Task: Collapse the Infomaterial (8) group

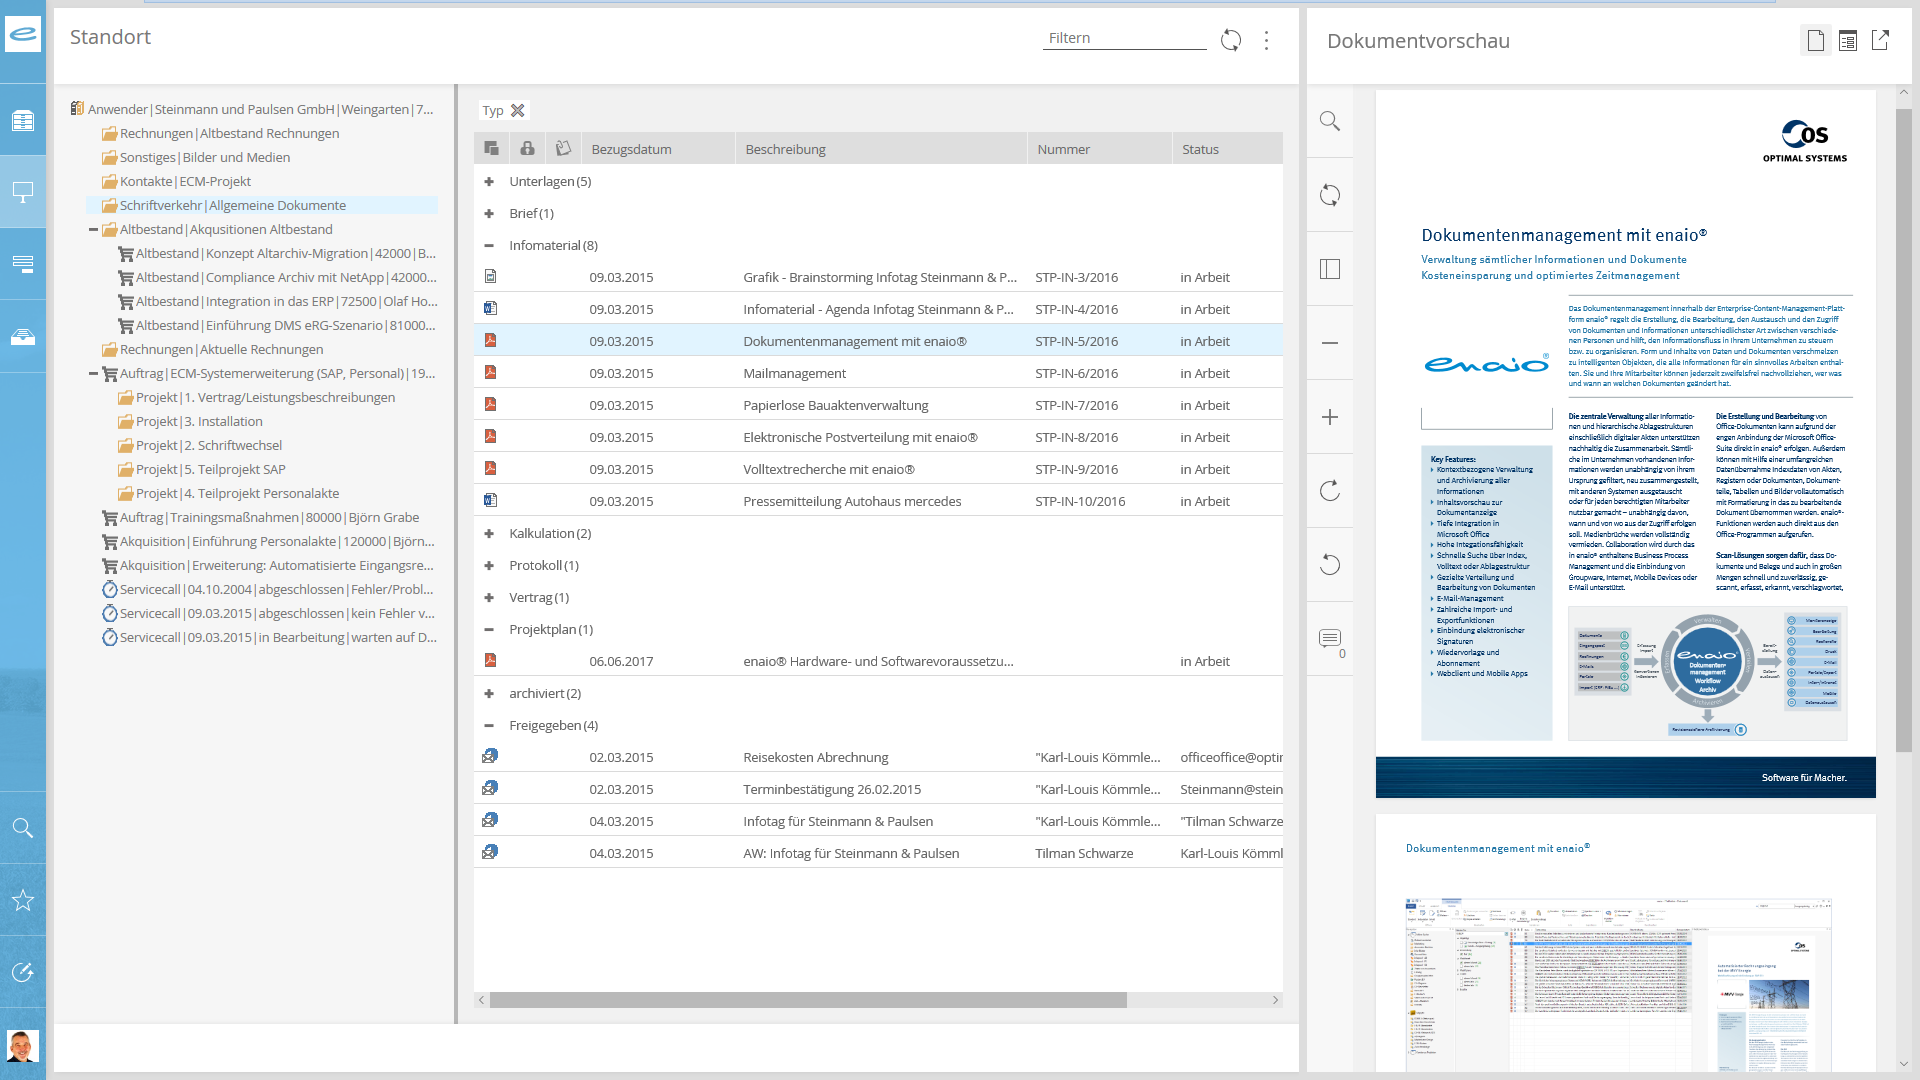Action: pyautogui.click(x=489, y=246)
